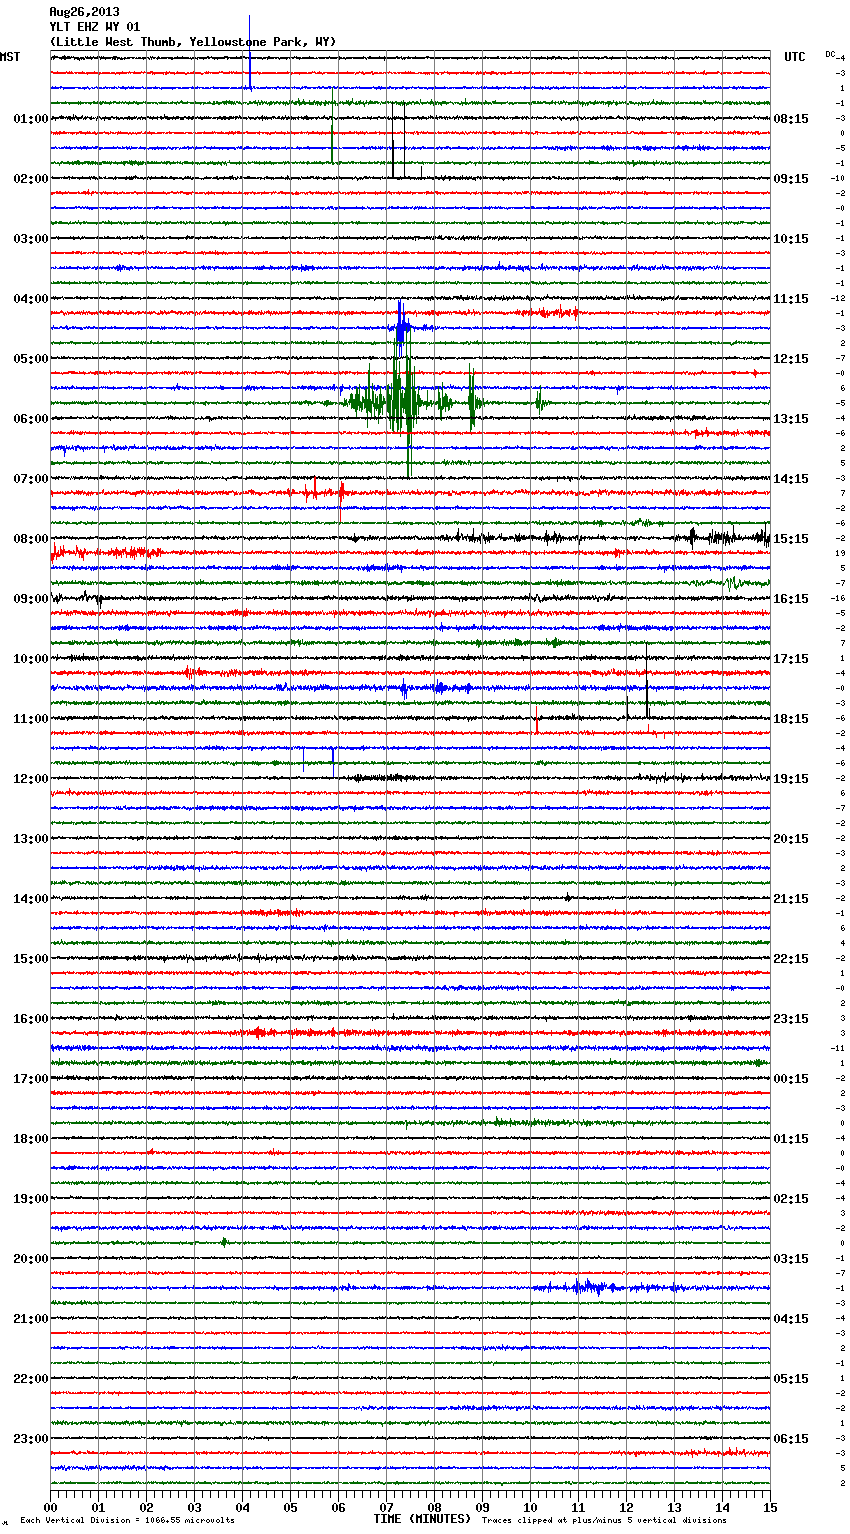This screenshot has width=850, height=1534.
Task: Click the blue seismic burst in the 04:30 trace
Action: pos(402,327)
